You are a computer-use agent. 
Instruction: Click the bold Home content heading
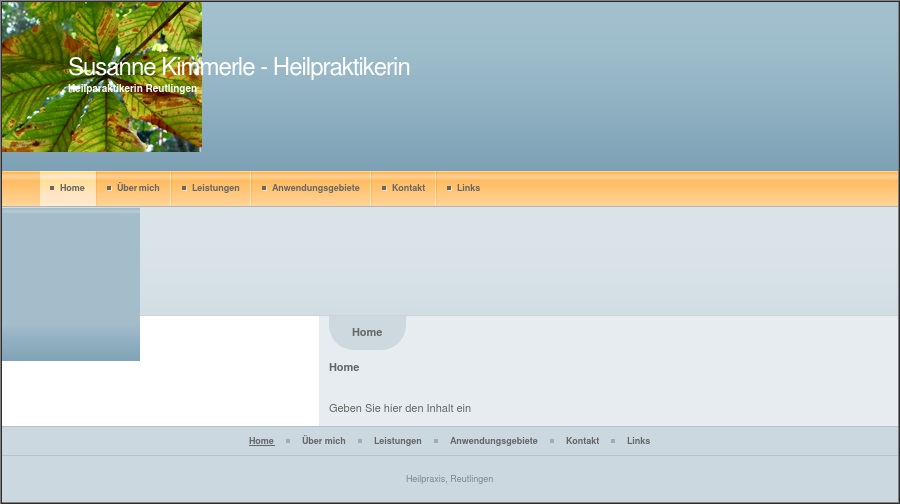point(344,367)
